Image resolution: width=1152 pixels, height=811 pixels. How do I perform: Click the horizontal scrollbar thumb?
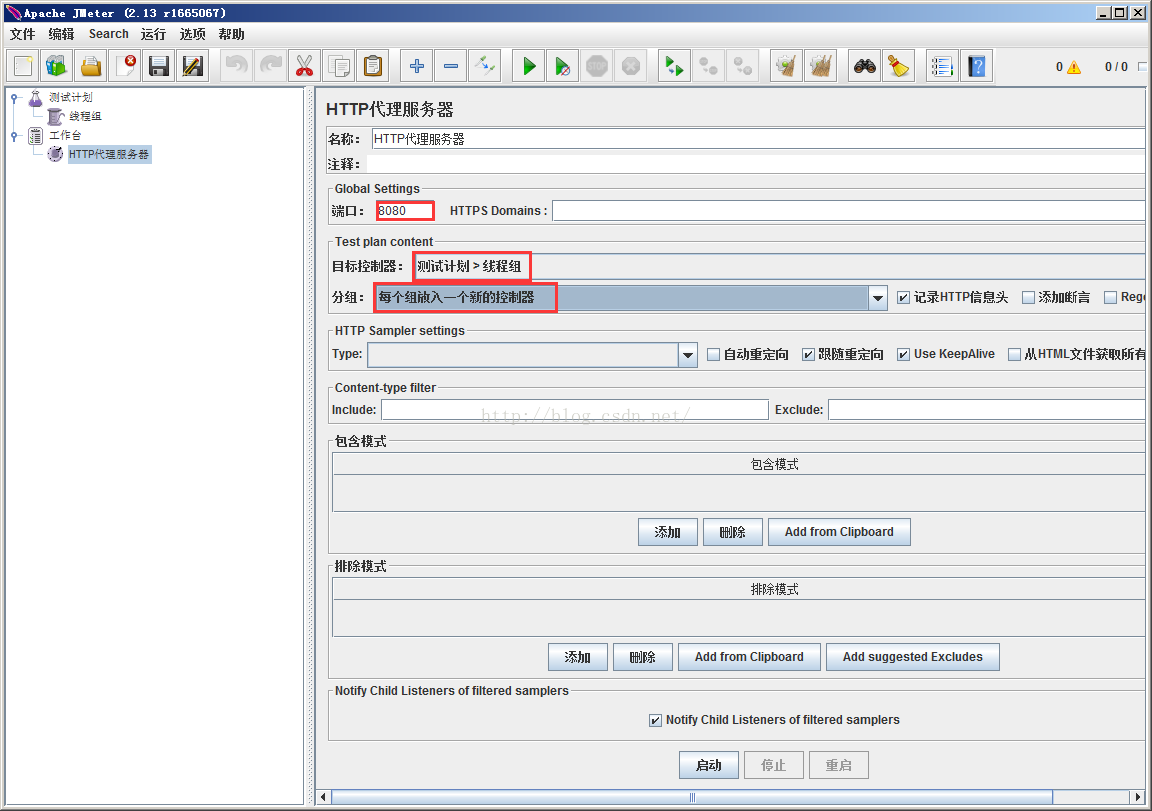692,797
